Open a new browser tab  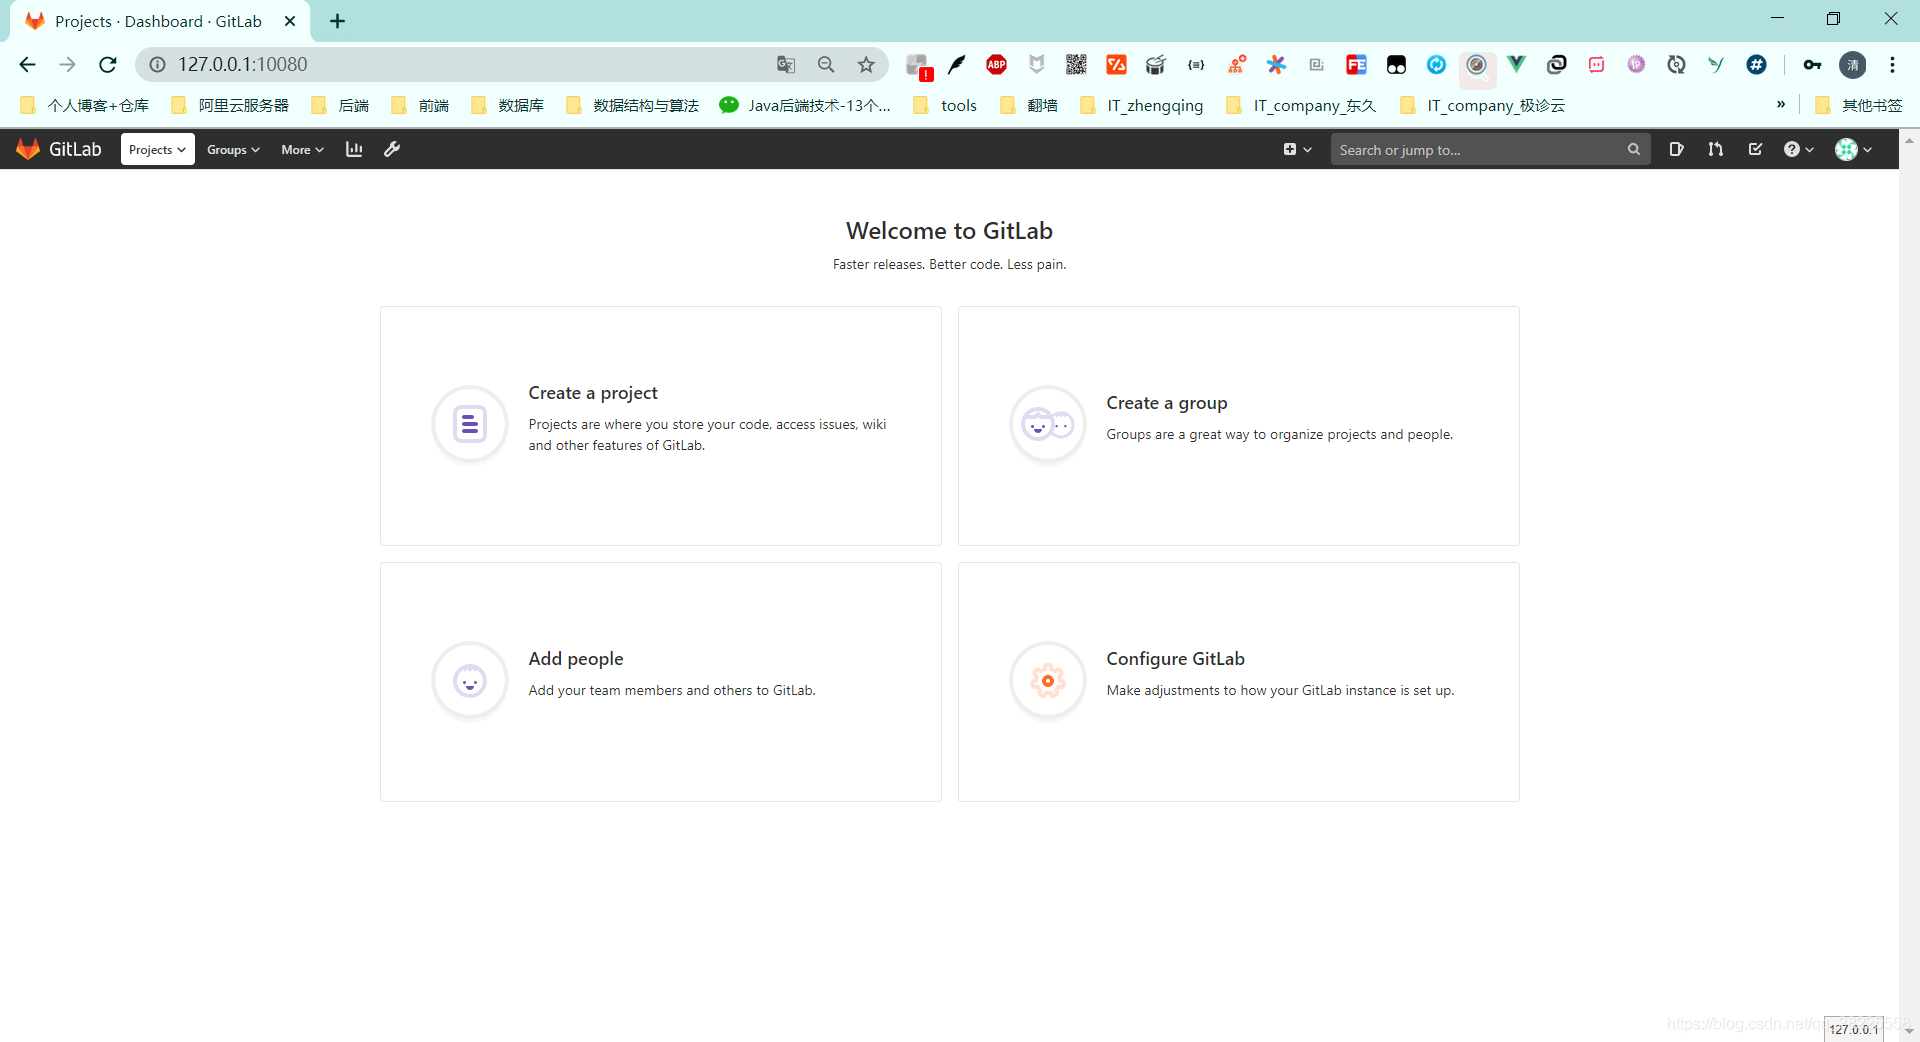337,21
